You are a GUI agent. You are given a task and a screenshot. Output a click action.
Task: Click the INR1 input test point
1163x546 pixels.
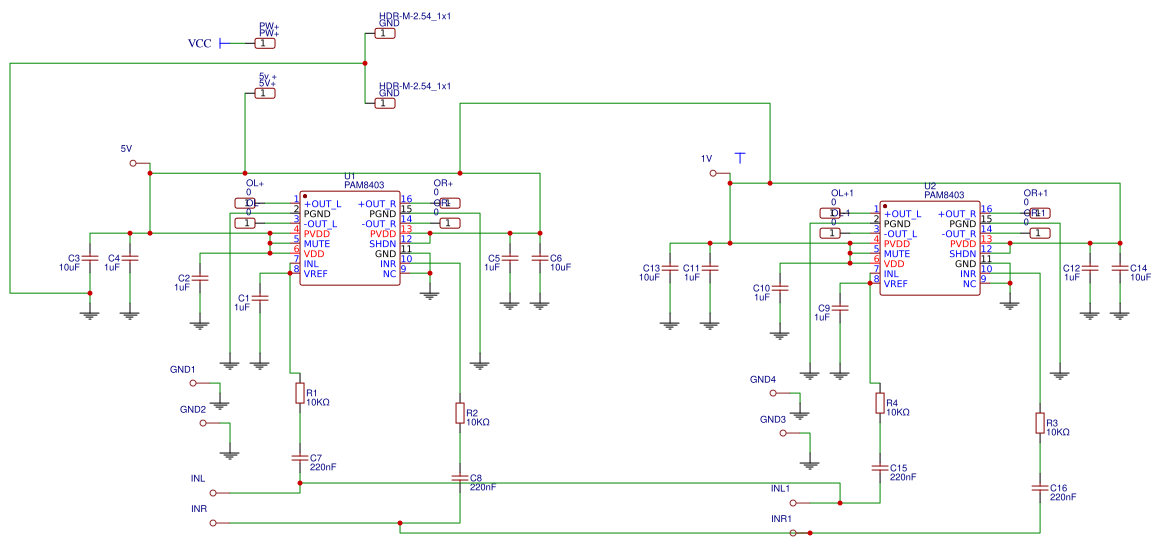(794, 533)
